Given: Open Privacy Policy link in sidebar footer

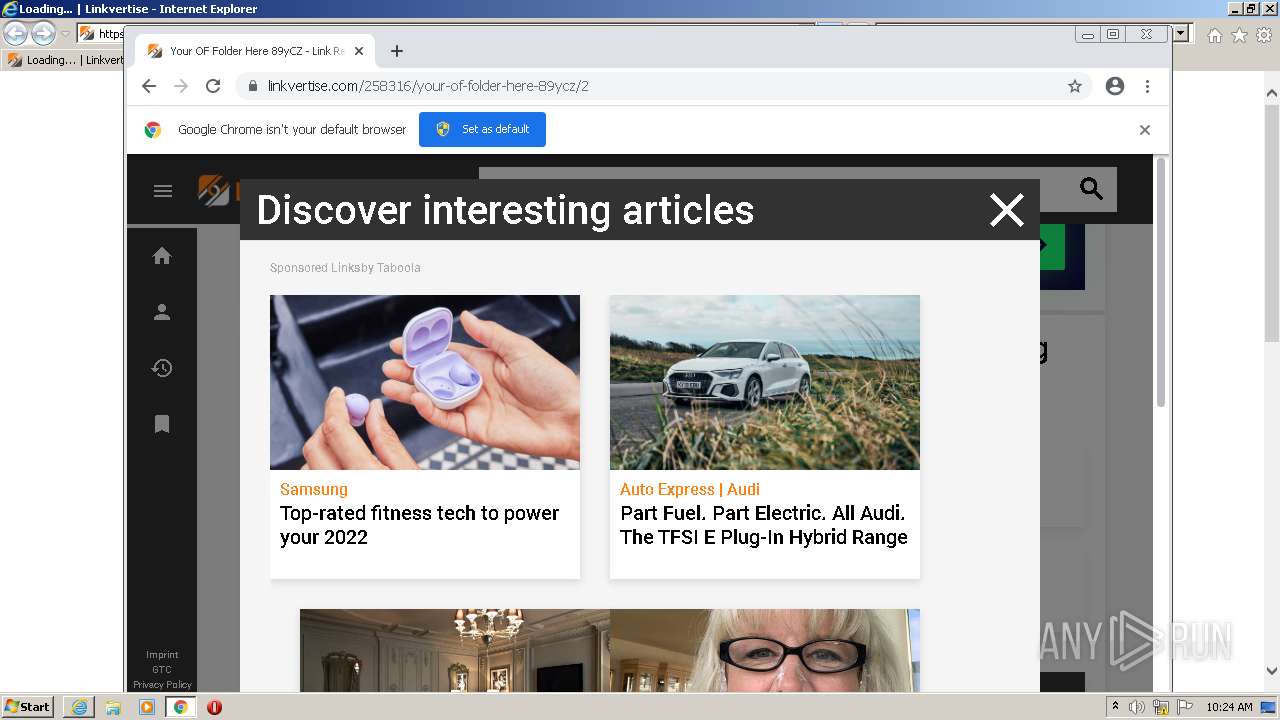Looking at the screenshot, I should coord(162,685).
